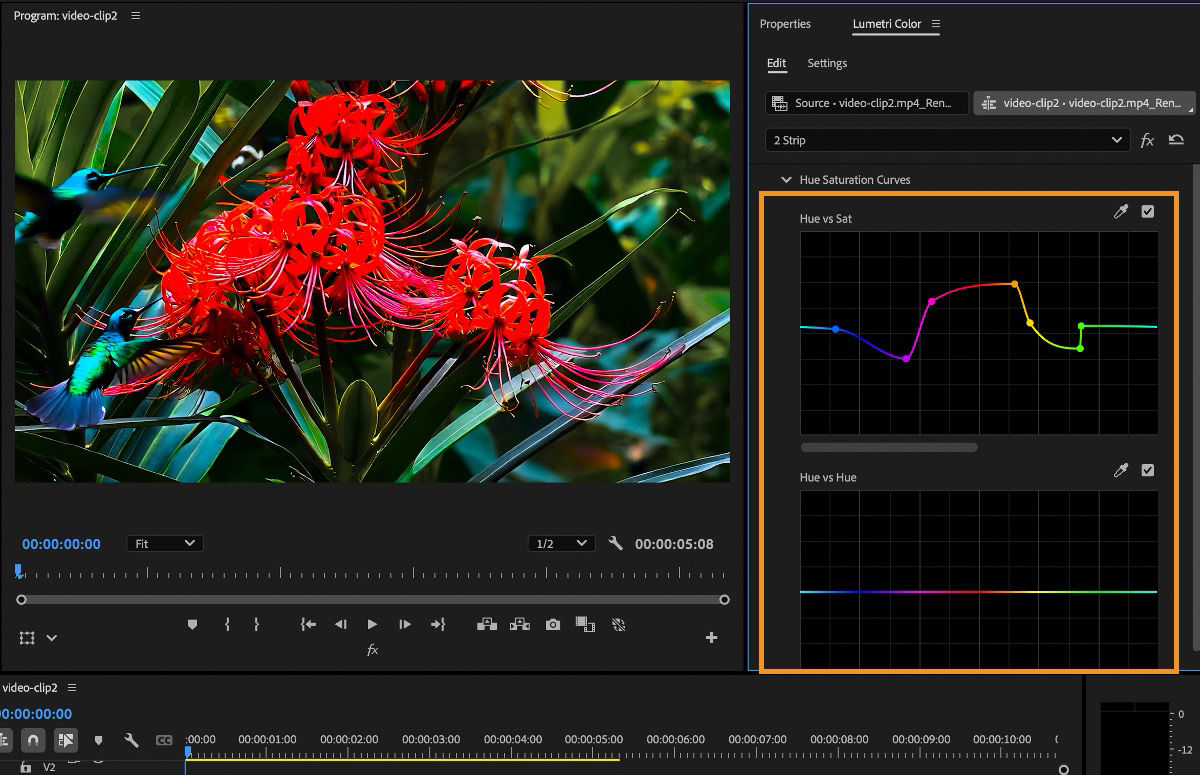The width and height of the screenshot is (1200, 775).
Task: Toggle Snap with the magnet icon
Action: click(34, 740)
